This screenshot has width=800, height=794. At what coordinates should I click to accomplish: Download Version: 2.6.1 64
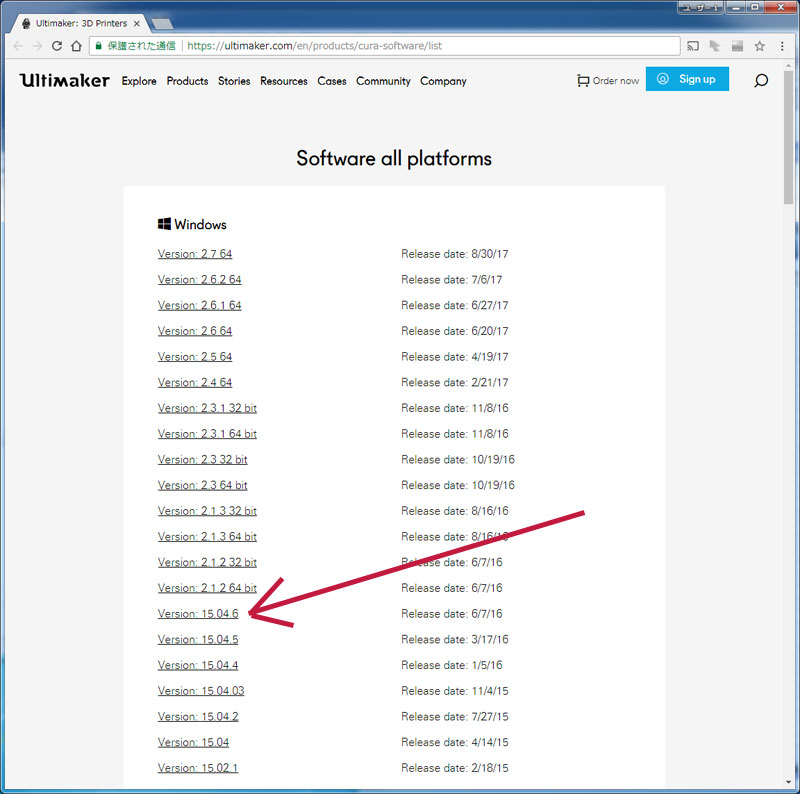click(x=199, y=305)
